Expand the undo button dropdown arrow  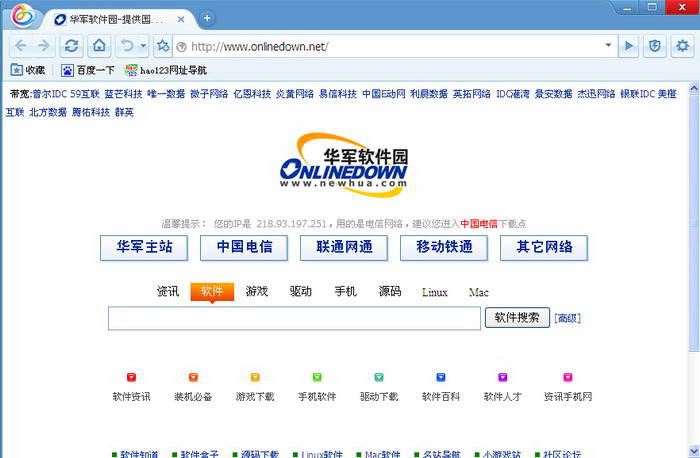143,45
